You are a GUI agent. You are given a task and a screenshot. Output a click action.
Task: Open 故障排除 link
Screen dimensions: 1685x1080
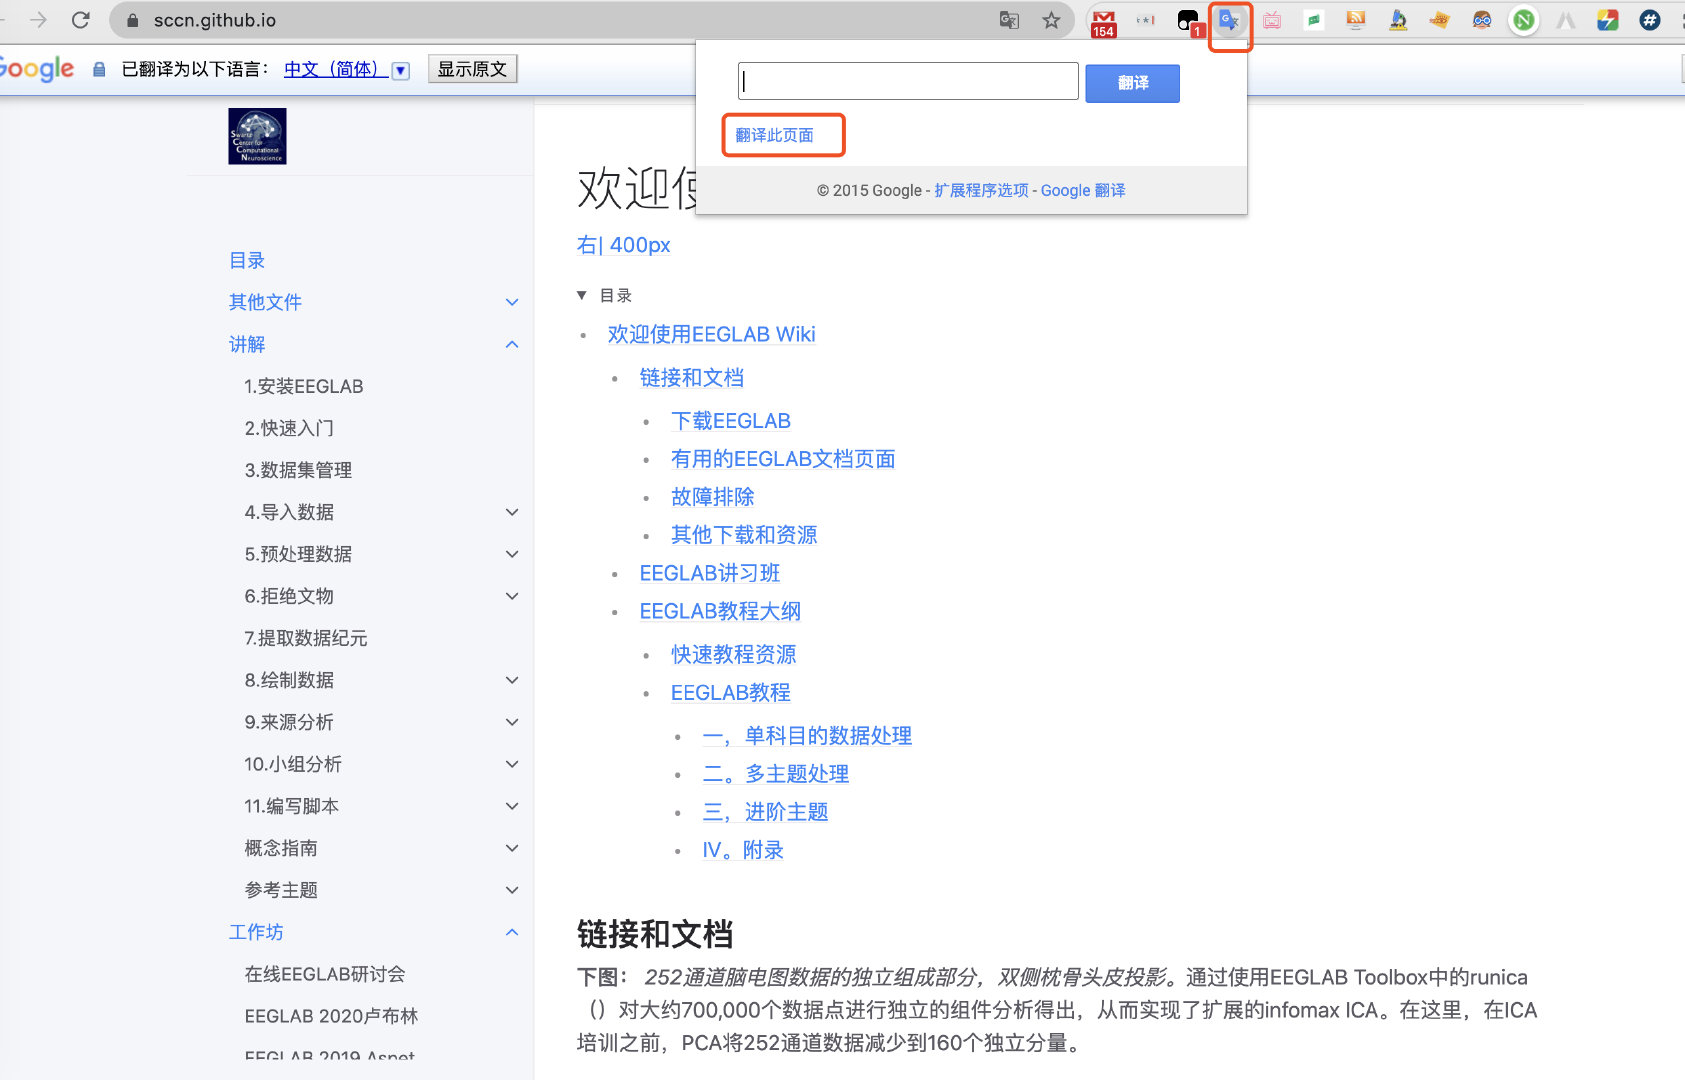[x=713, y=497]
